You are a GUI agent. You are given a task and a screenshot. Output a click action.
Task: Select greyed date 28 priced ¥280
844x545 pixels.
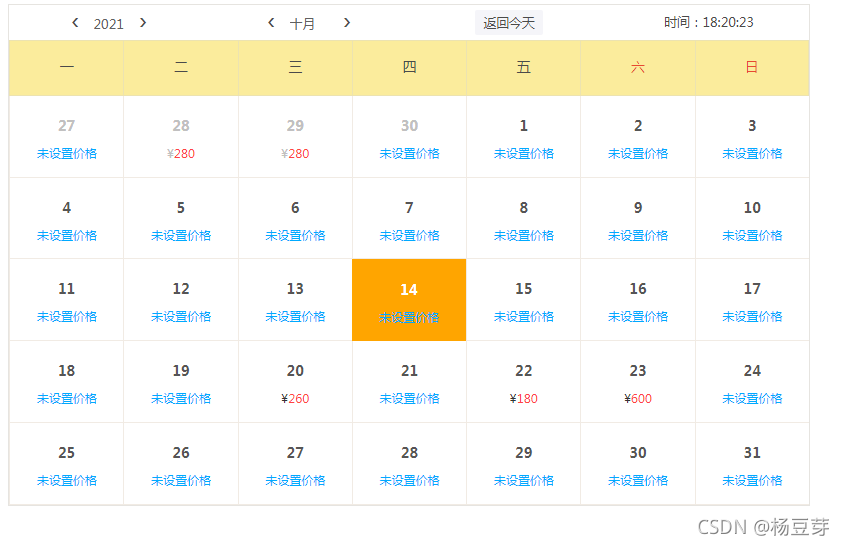tap(181, 137)
